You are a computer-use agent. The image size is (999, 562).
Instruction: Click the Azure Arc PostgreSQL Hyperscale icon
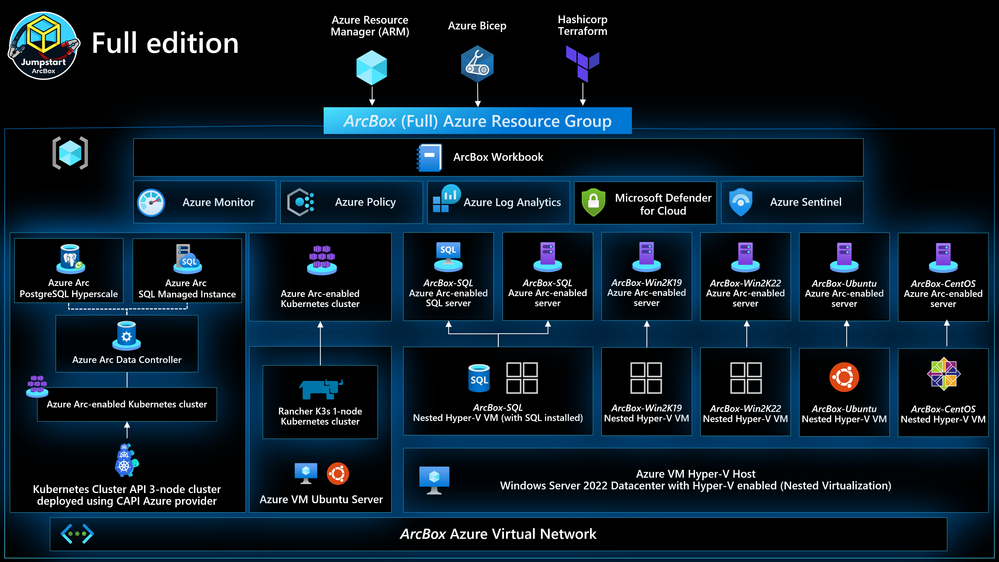coord(70,259)
